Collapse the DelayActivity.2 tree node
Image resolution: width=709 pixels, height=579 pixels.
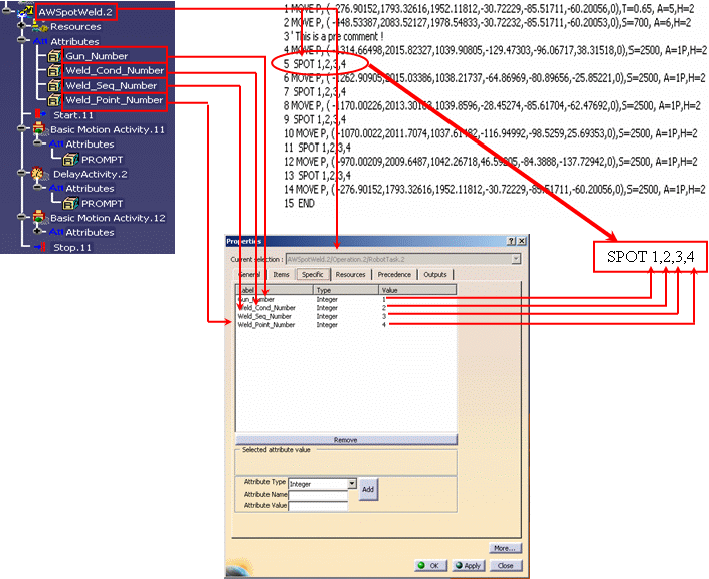(x=22, y=174)
